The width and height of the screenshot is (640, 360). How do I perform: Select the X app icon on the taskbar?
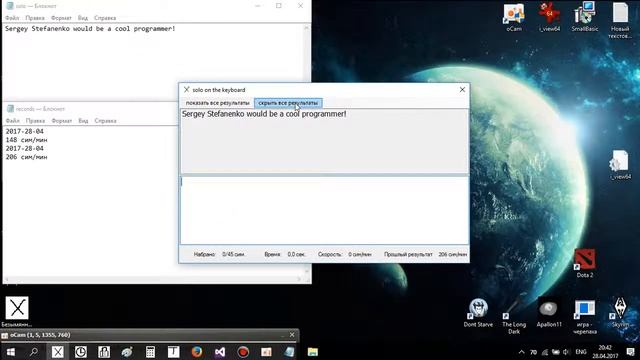pos(58,352)
